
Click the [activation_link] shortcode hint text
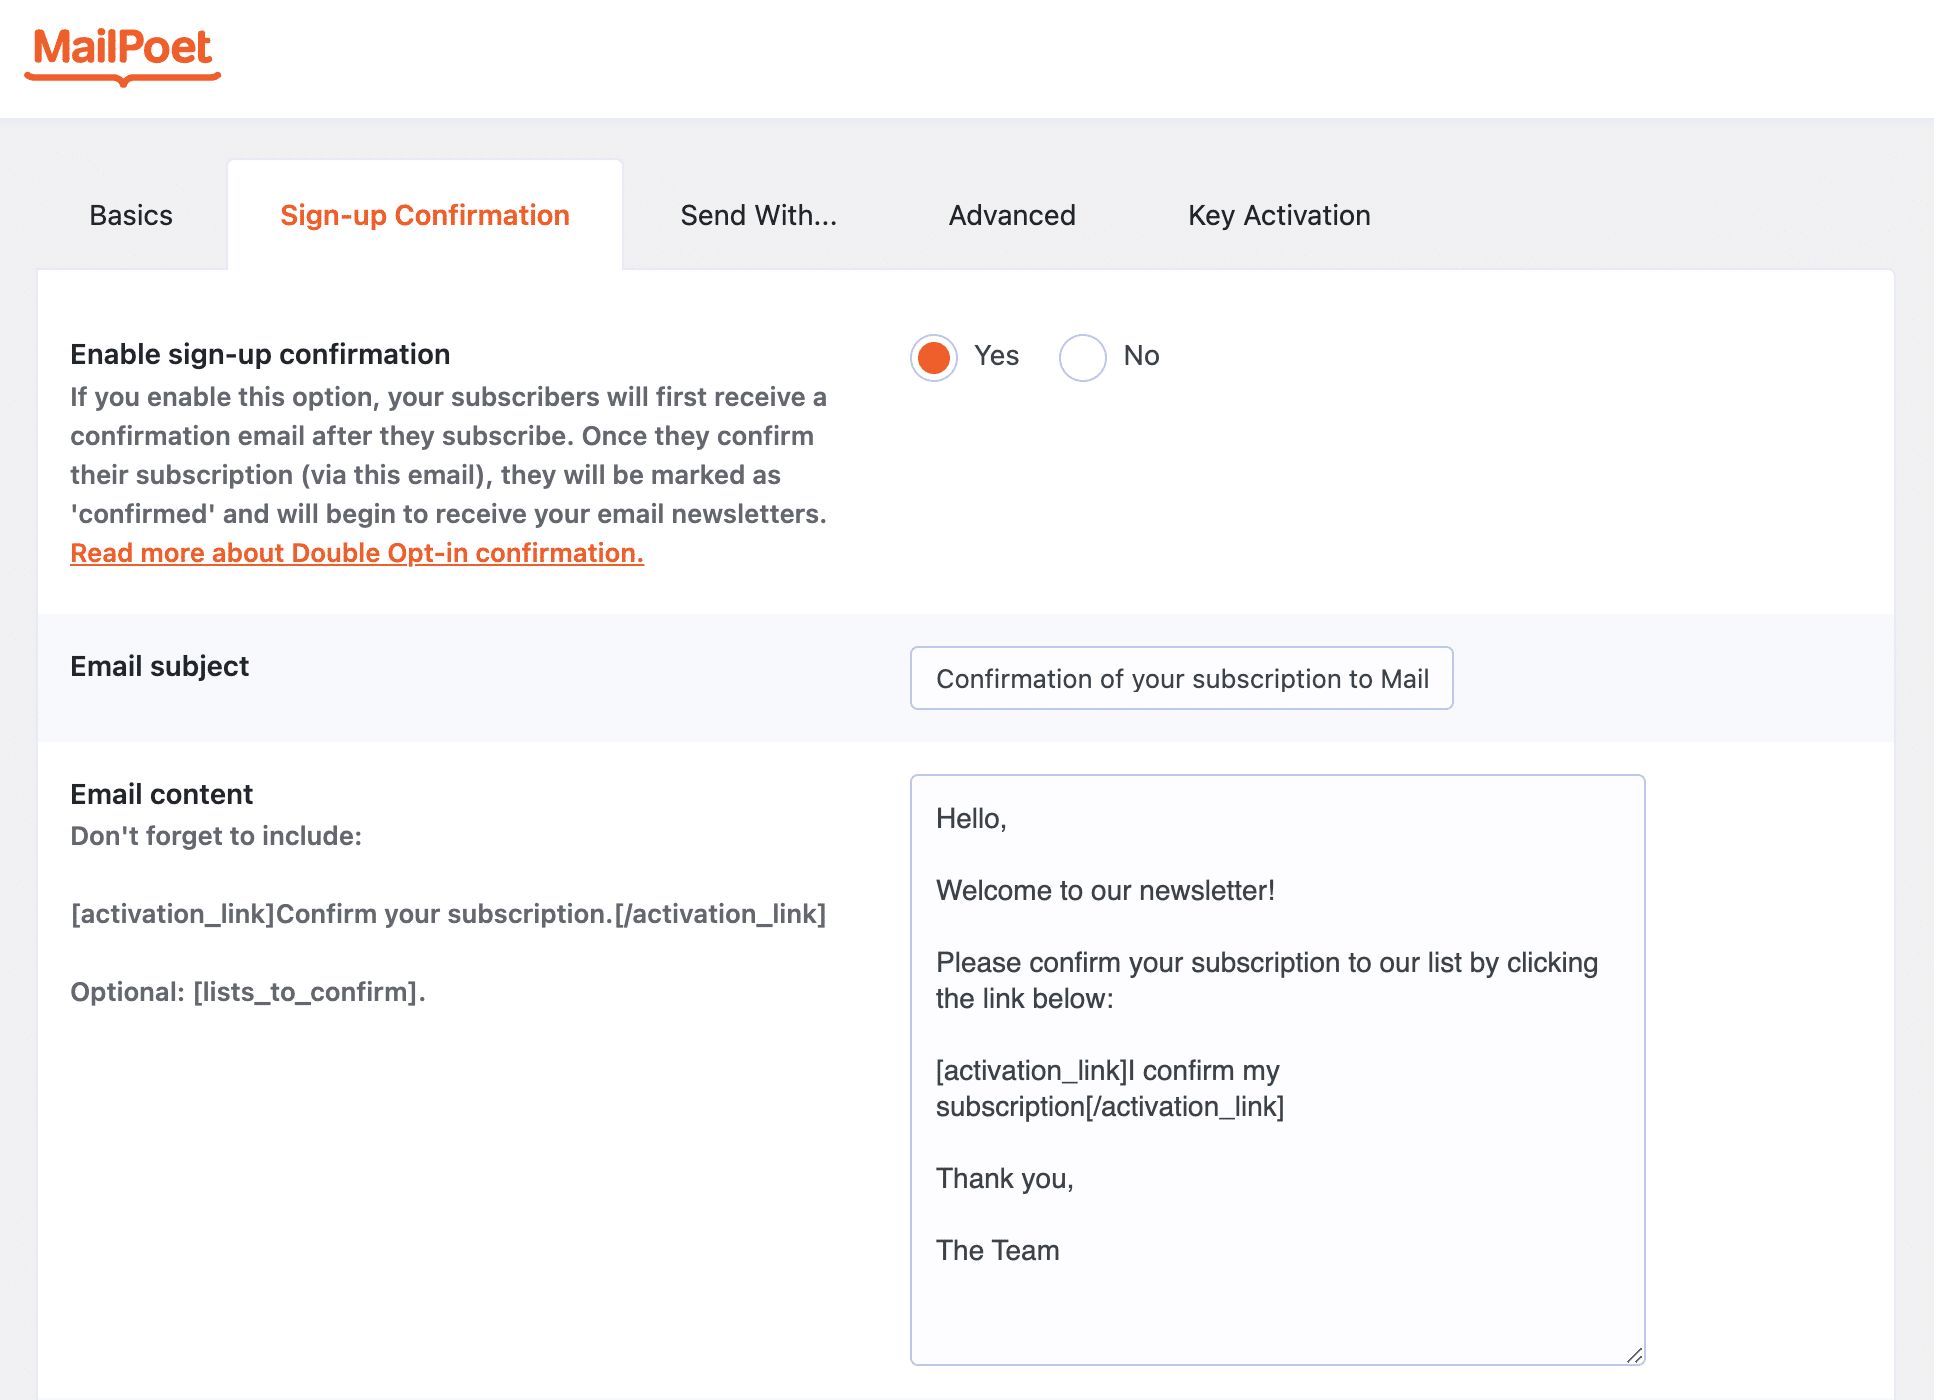(x=448, y=914)
